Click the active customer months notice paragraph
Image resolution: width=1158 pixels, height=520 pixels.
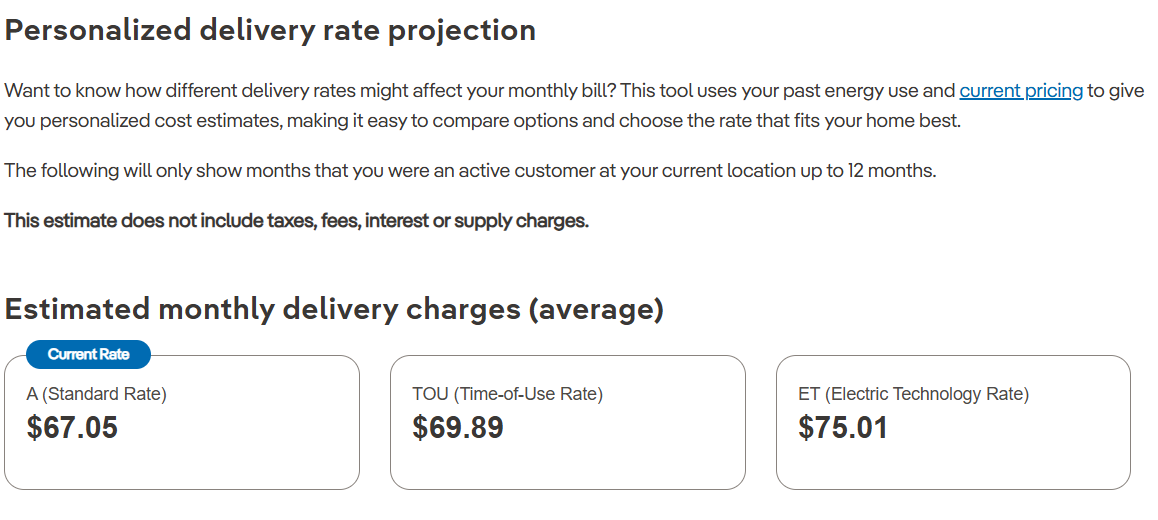tap(470, 171)
